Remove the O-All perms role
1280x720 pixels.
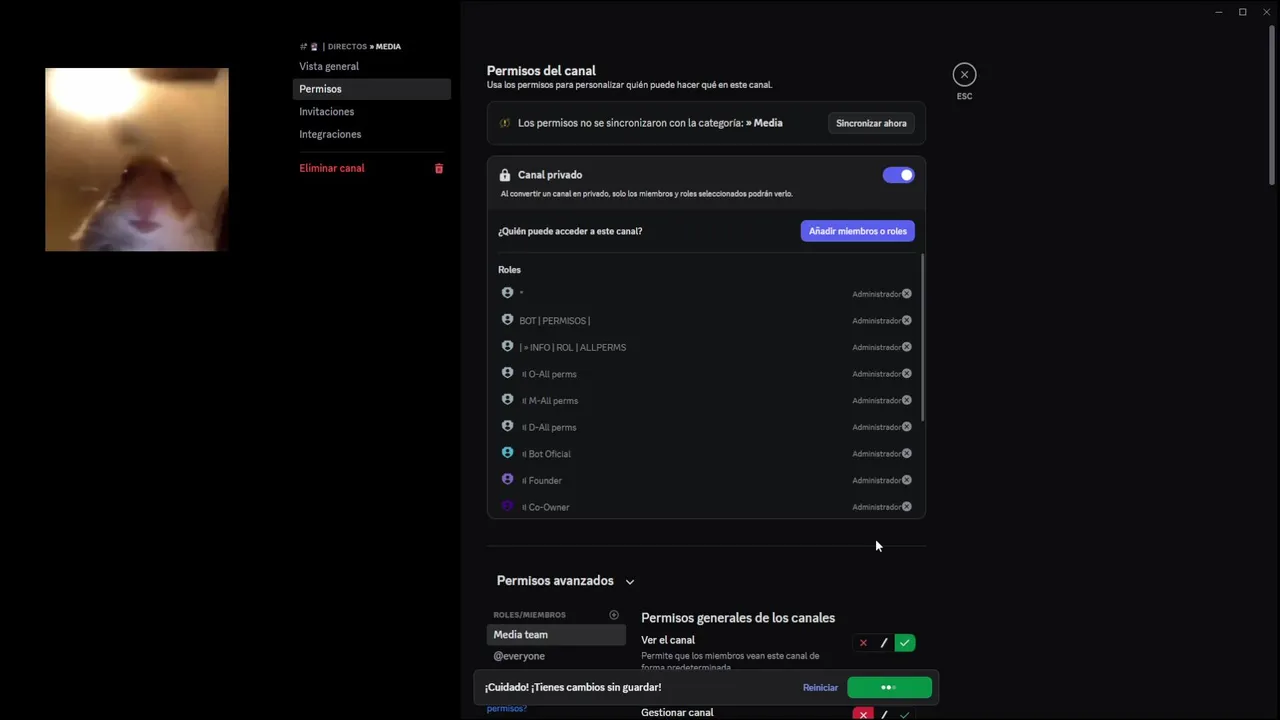[906, 373]
